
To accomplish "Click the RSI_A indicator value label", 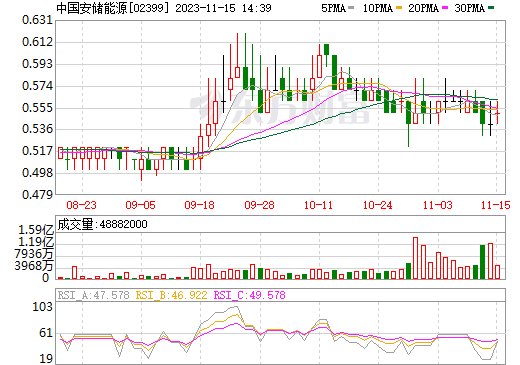I will [93, 295].
